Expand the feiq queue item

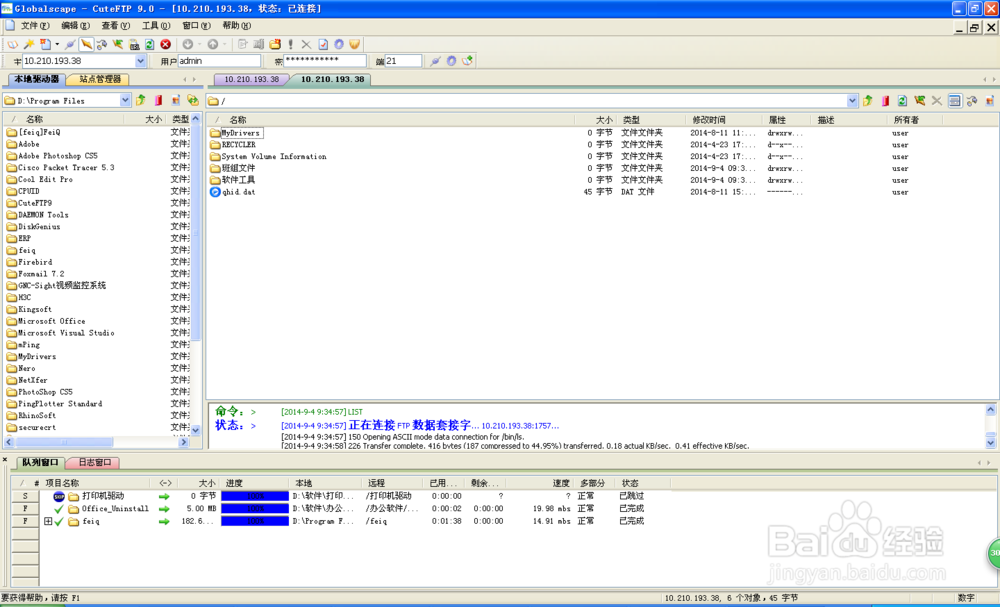pyautogui.click(x=48, y=522)
